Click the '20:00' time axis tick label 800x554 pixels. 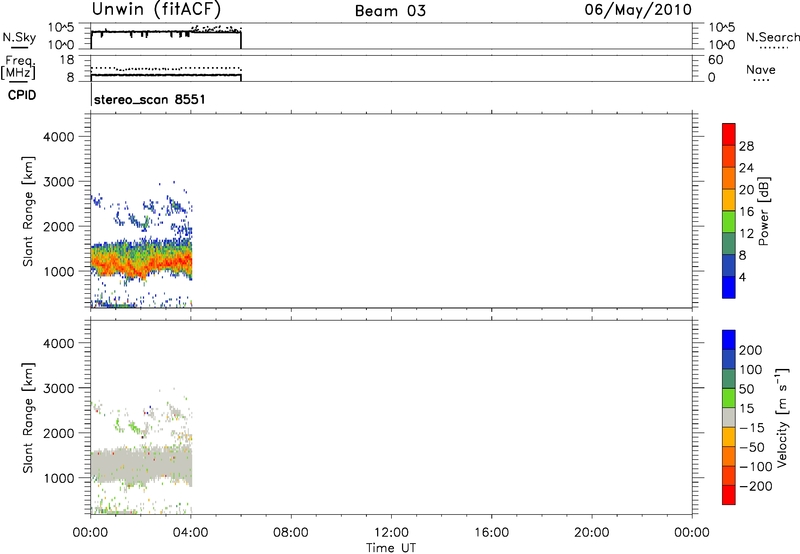pos(591,533)
